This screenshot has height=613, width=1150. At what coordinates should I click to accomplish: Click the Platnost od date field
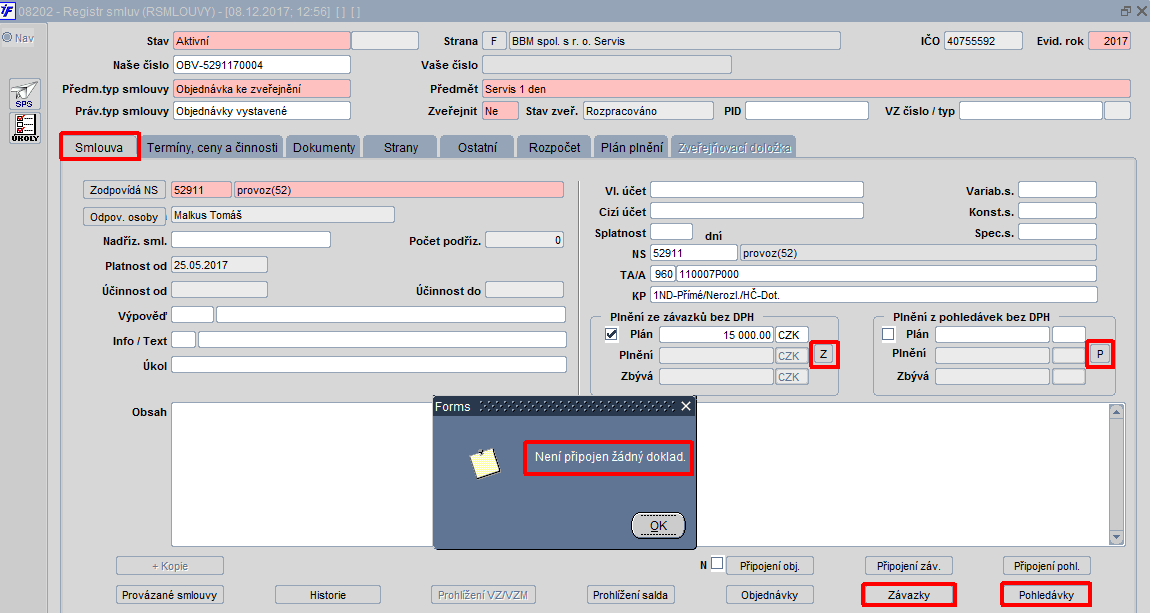[219, 265]
